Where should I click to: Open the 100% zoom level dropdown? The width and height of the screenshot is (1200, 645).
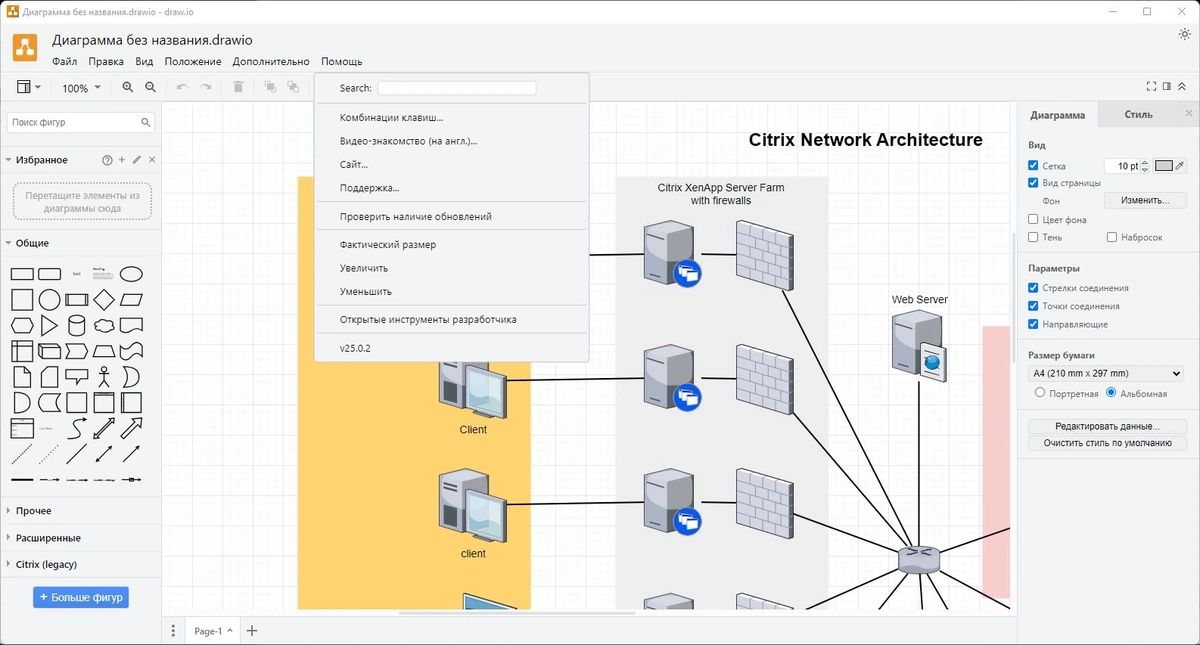pos(81,88)
